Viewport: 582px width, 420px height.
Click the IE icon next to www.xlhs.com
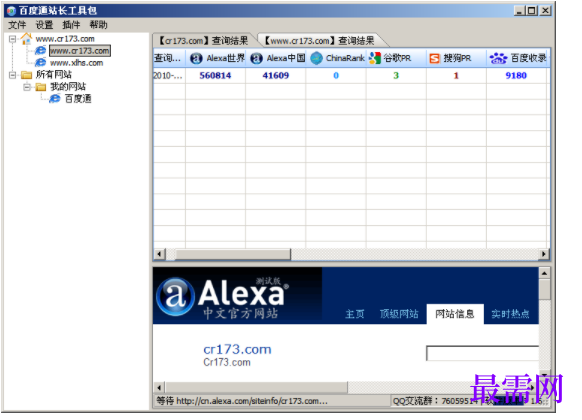(40, 62)
